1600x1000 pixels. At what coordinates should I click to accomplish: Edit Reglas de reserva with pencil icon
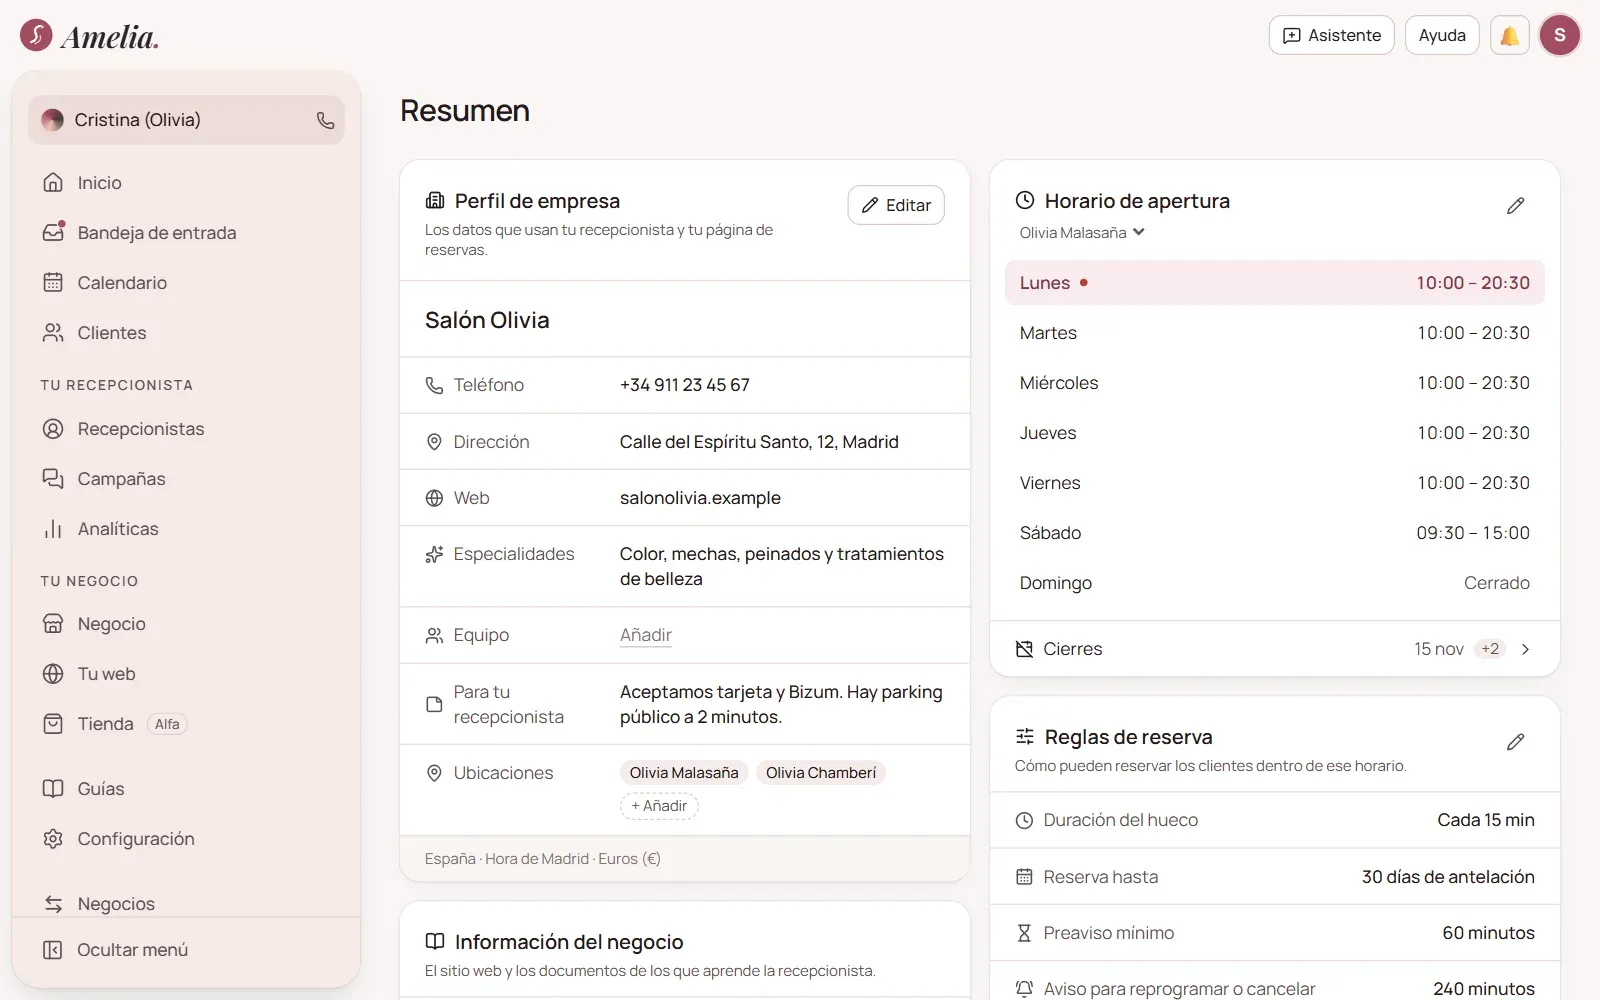1516,742
